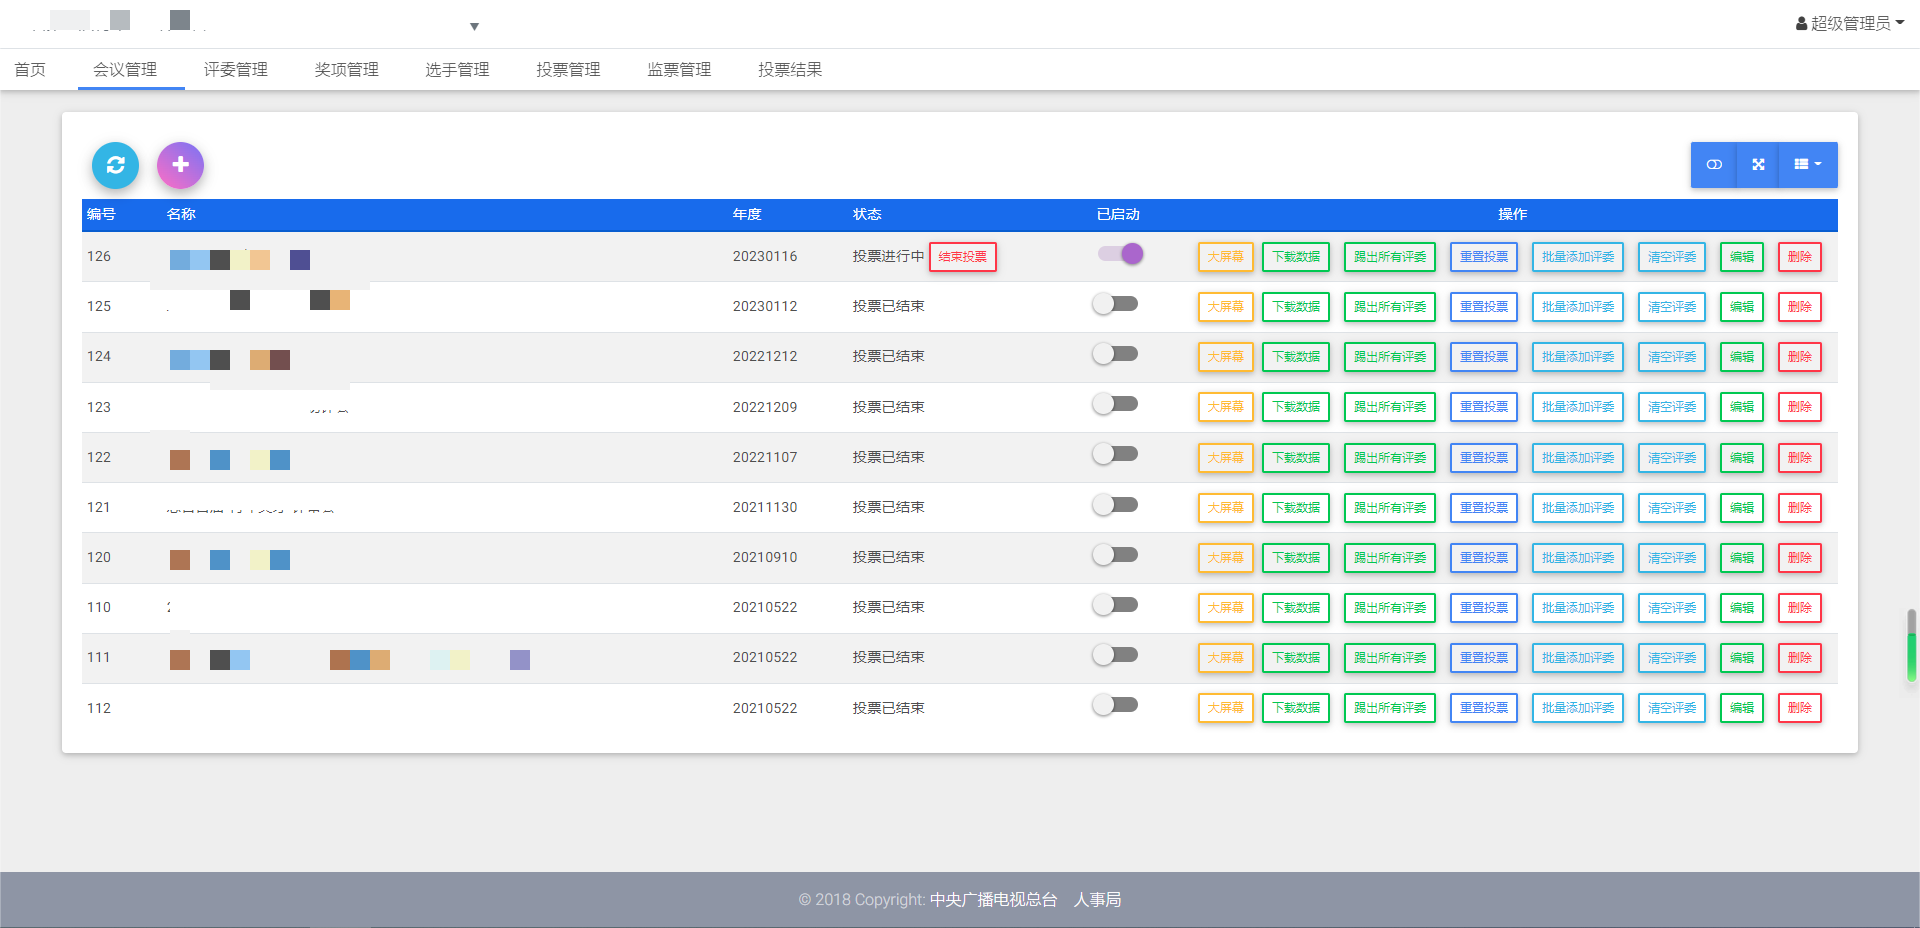Click the fullscreen expand icon

1758,165
